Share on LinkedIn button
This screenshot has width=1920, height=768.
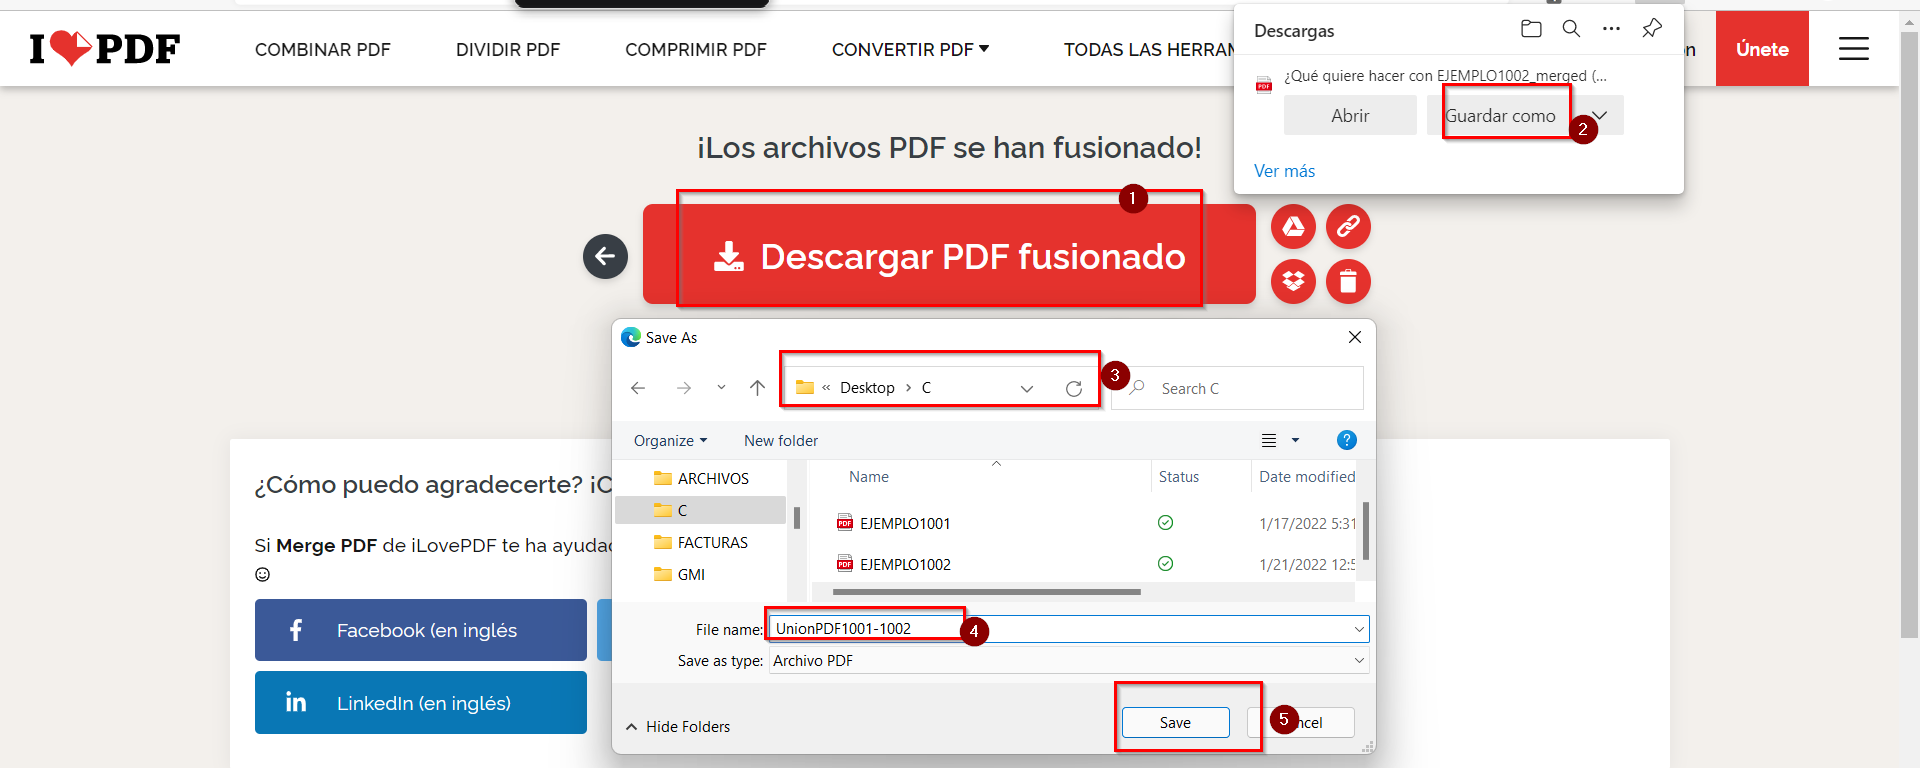(x=421, y=703)
